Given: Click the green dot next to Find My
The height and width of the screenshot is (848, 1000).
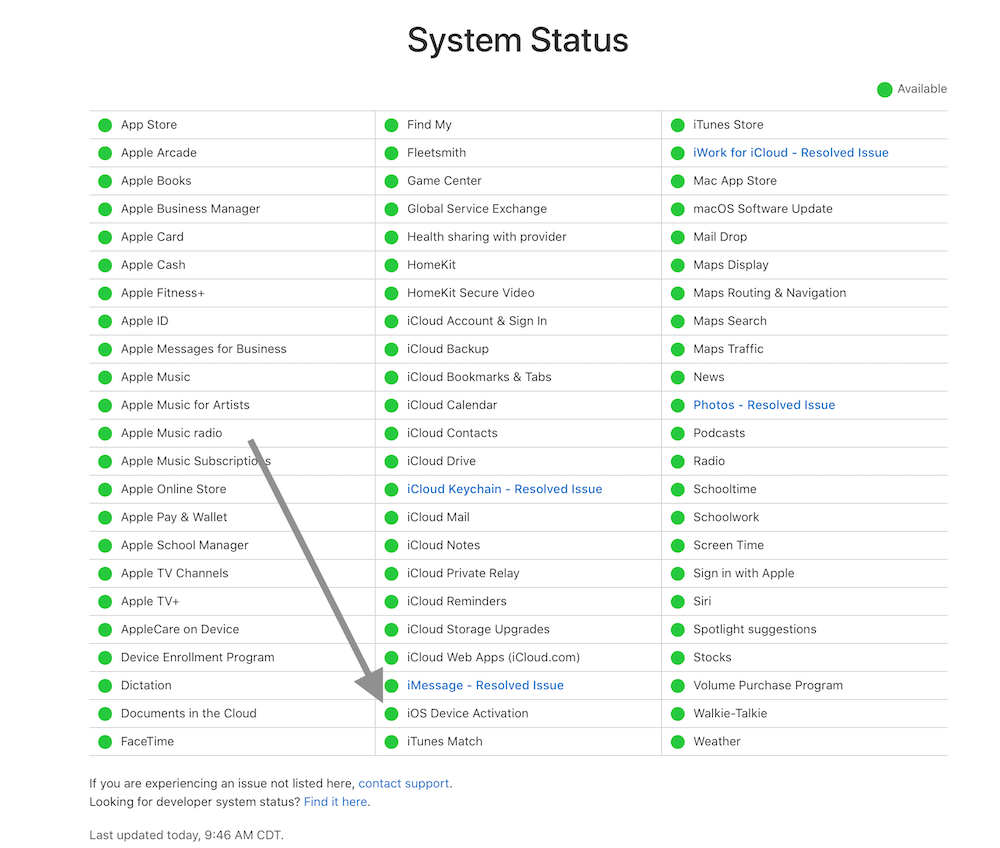Looking at the screenshot, I should pos(392,125).
